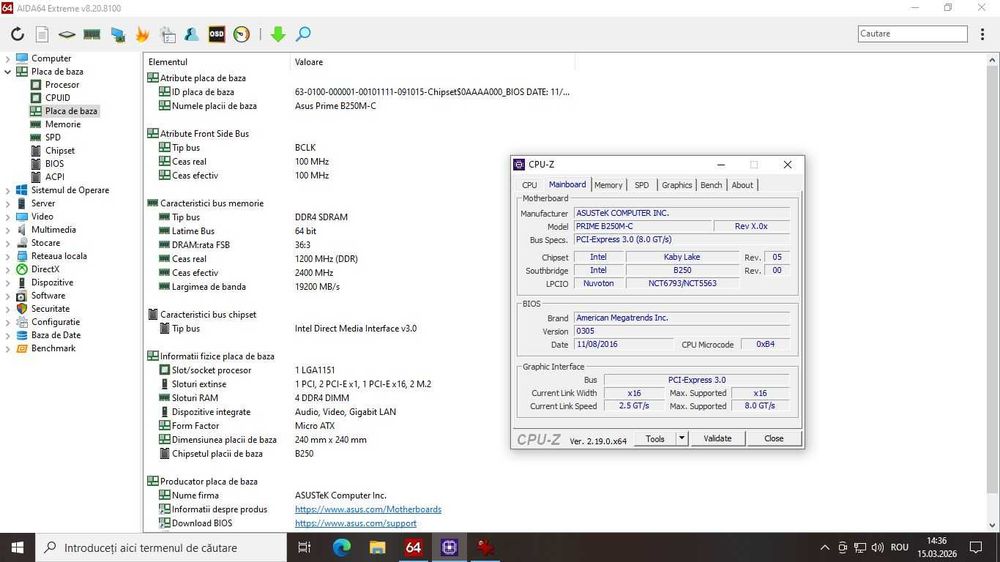The height and width of the screenshot is (562, 1000).
Task: Click the CPU chip toolbar icon
Action: click(x=67, y=34)
